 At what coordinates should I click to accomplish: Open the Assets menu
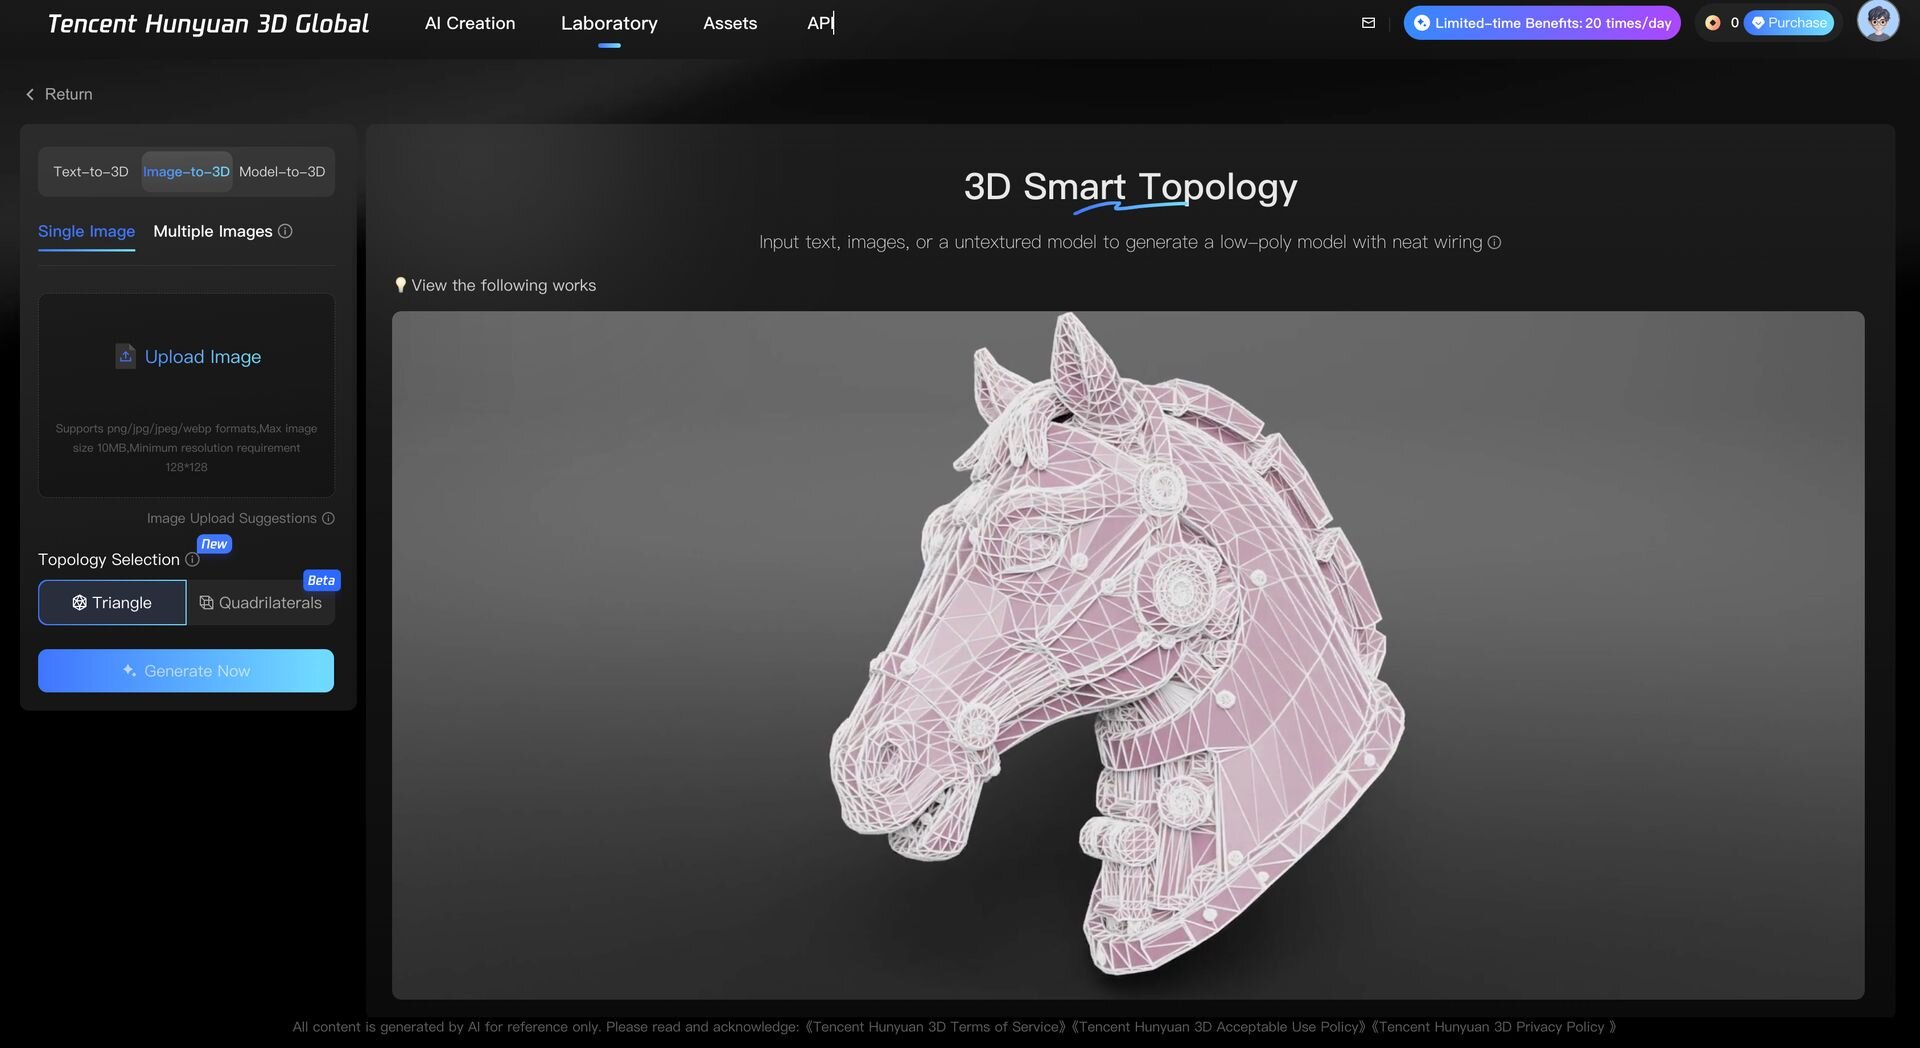click(x=730, y=23)
